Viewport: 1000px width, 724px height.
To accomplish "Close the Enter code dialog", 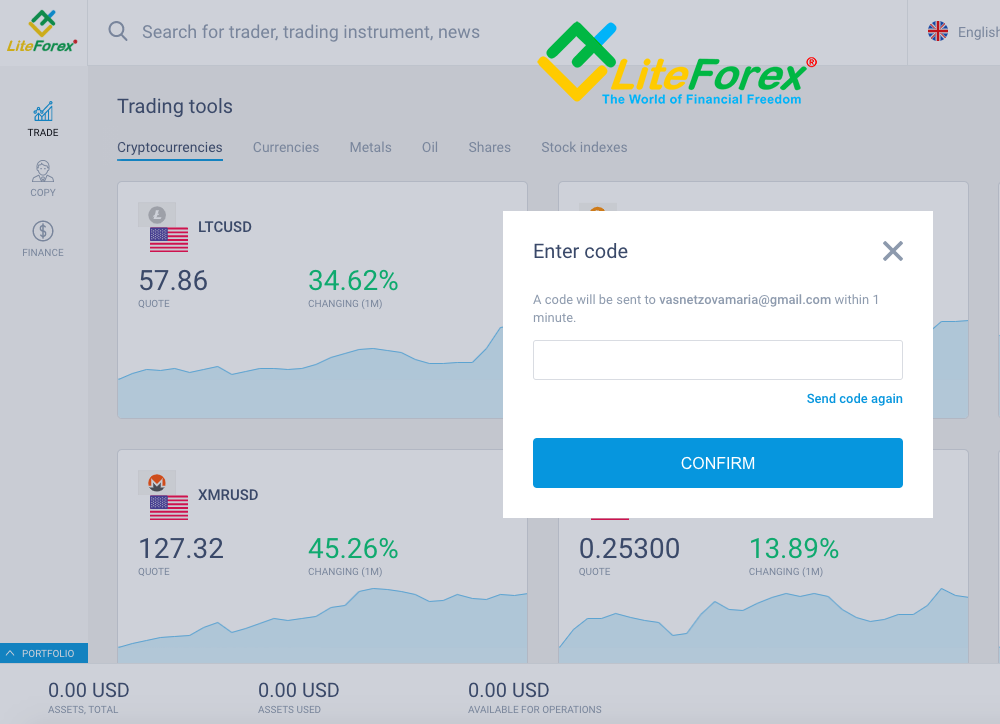I will 892,251.
